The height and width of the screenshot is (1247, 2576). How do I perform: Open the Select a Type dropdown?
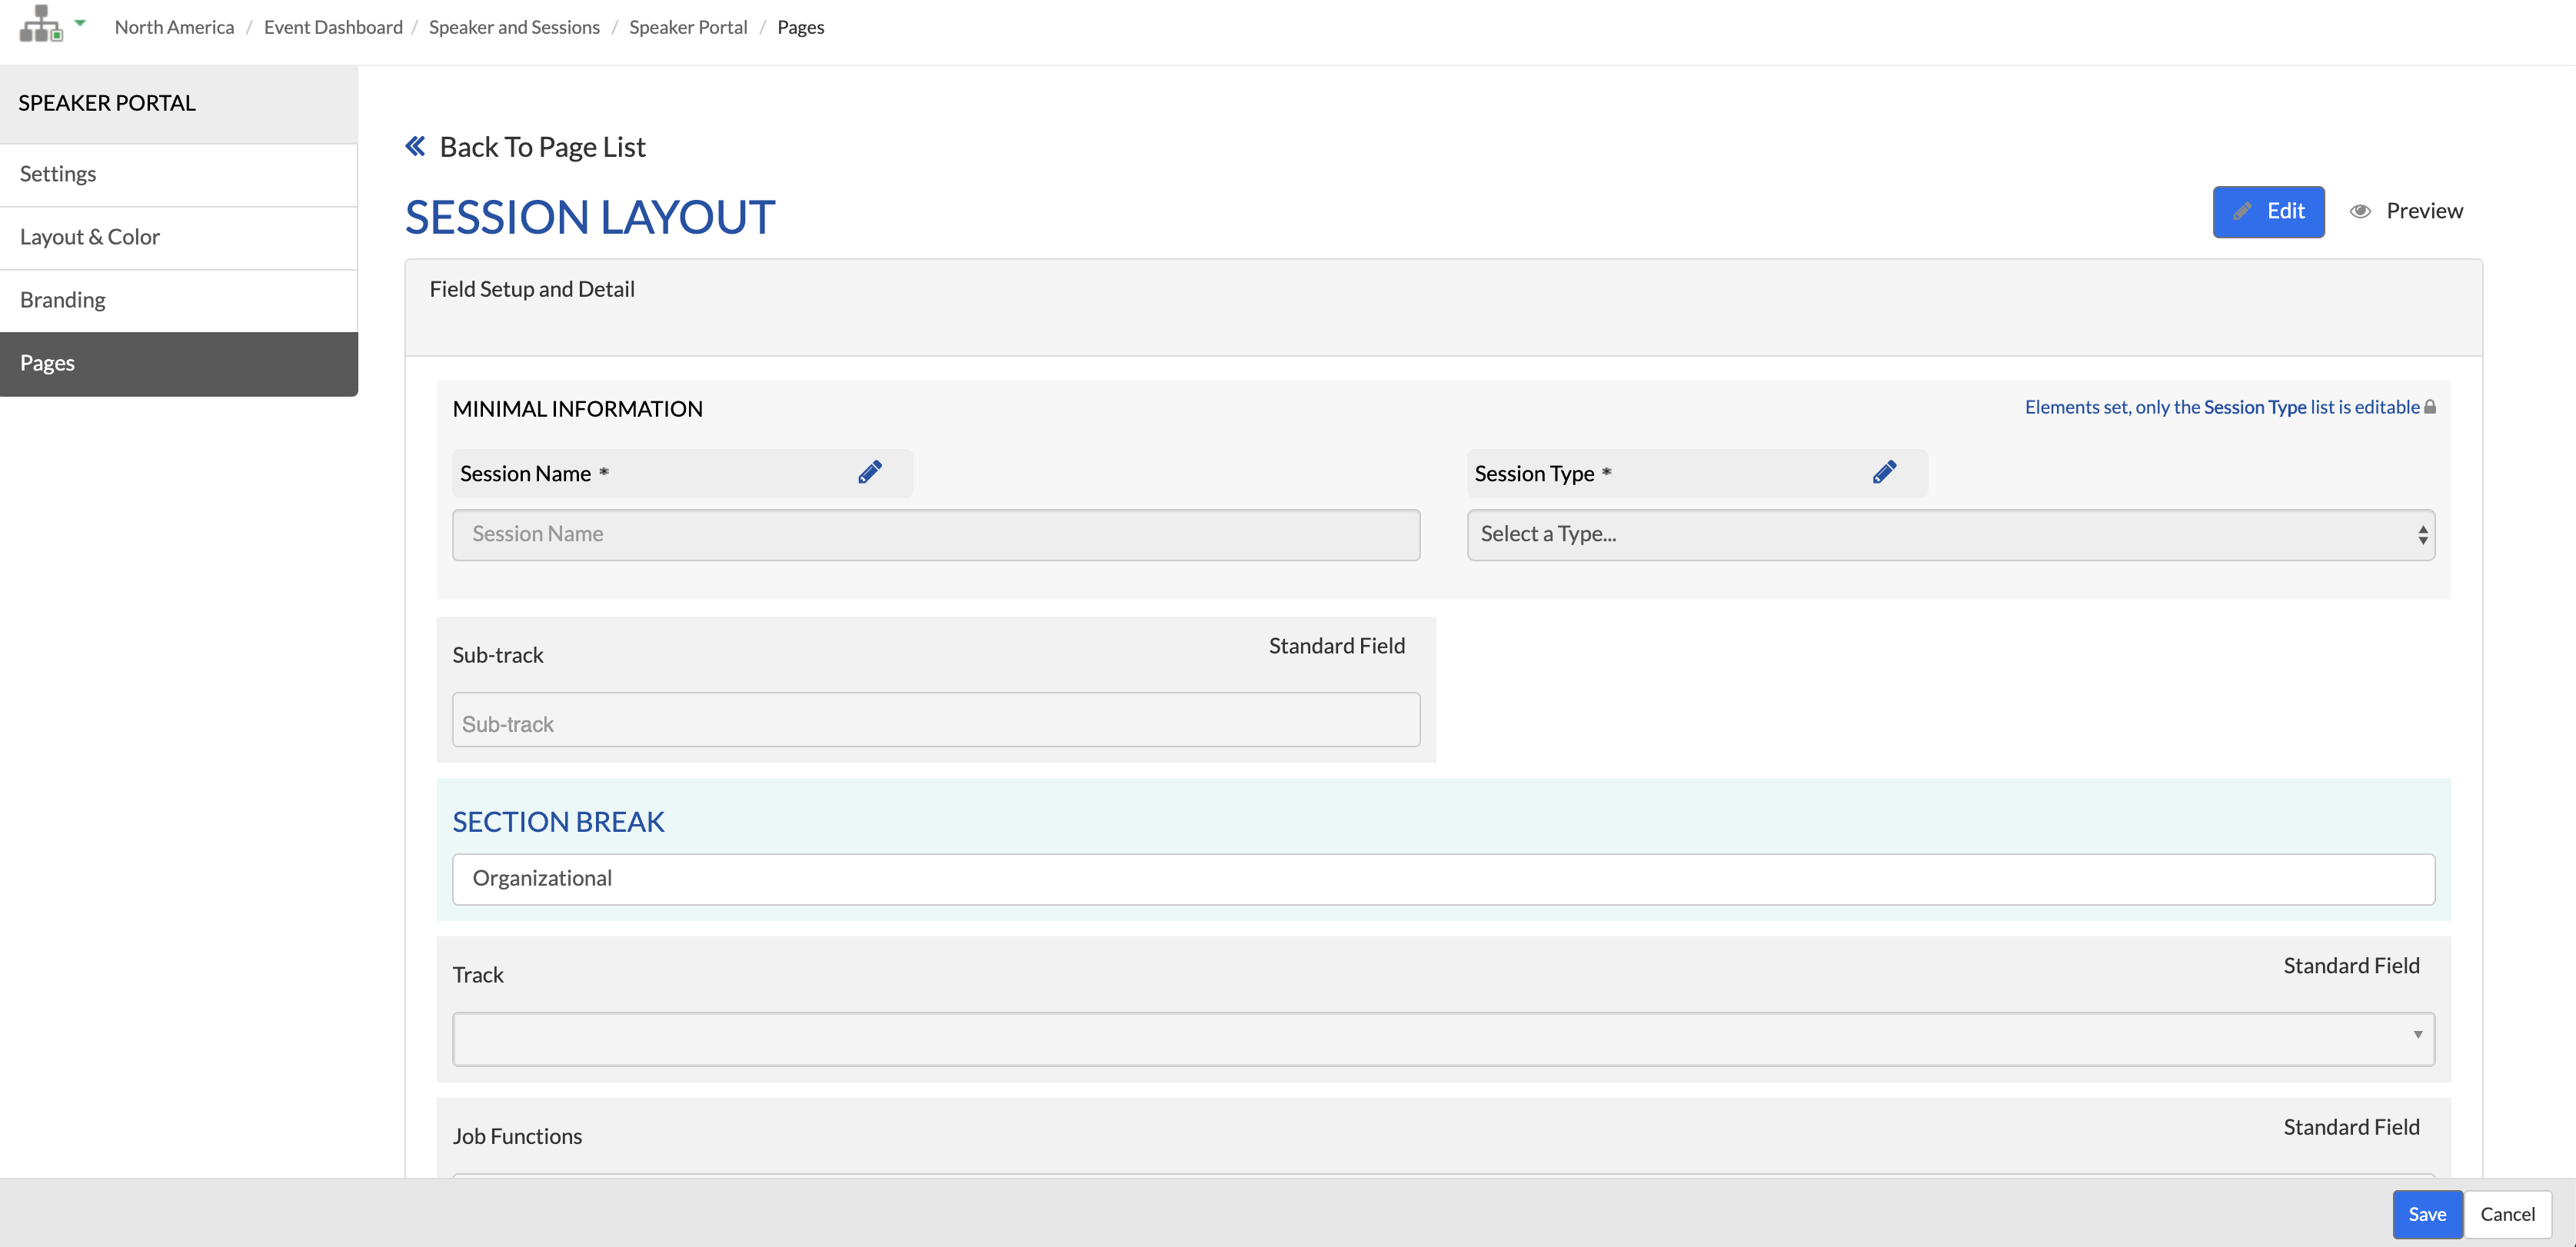1950,535
